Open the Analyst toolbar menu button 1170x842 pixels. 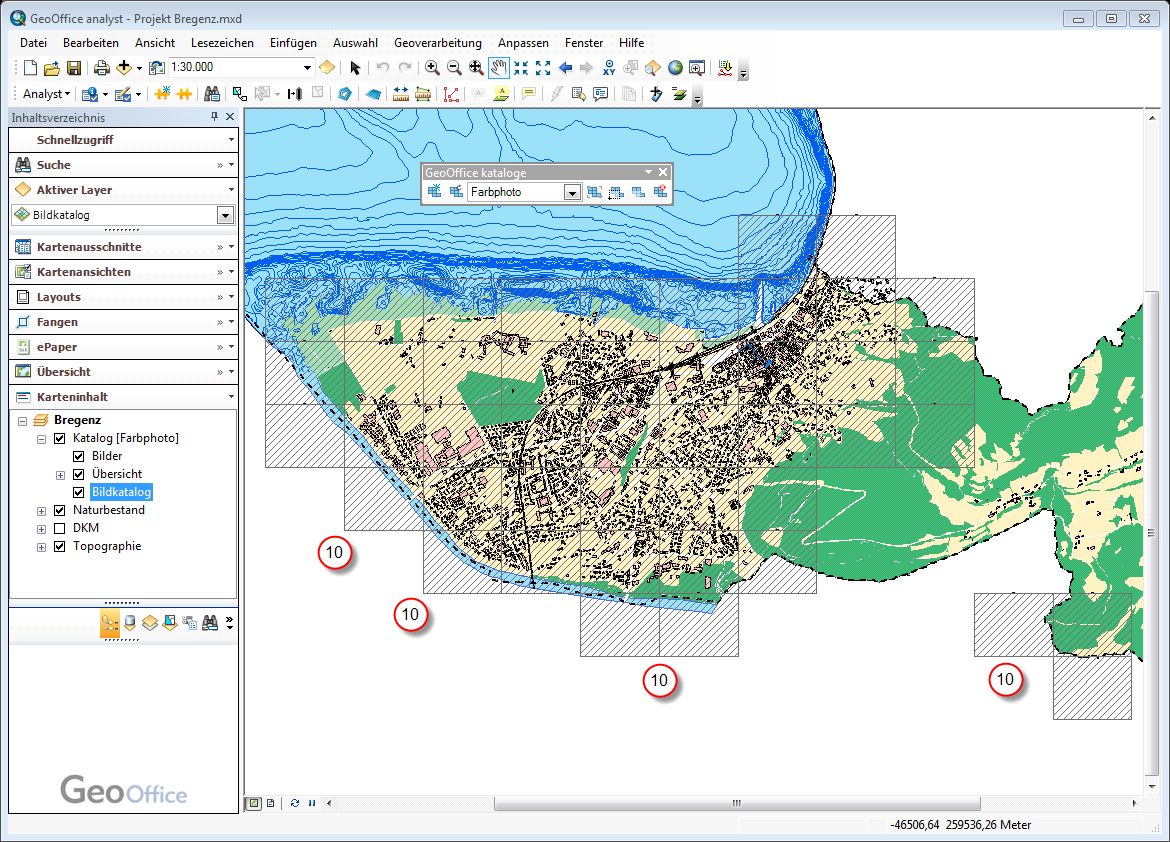click(46, 94)
